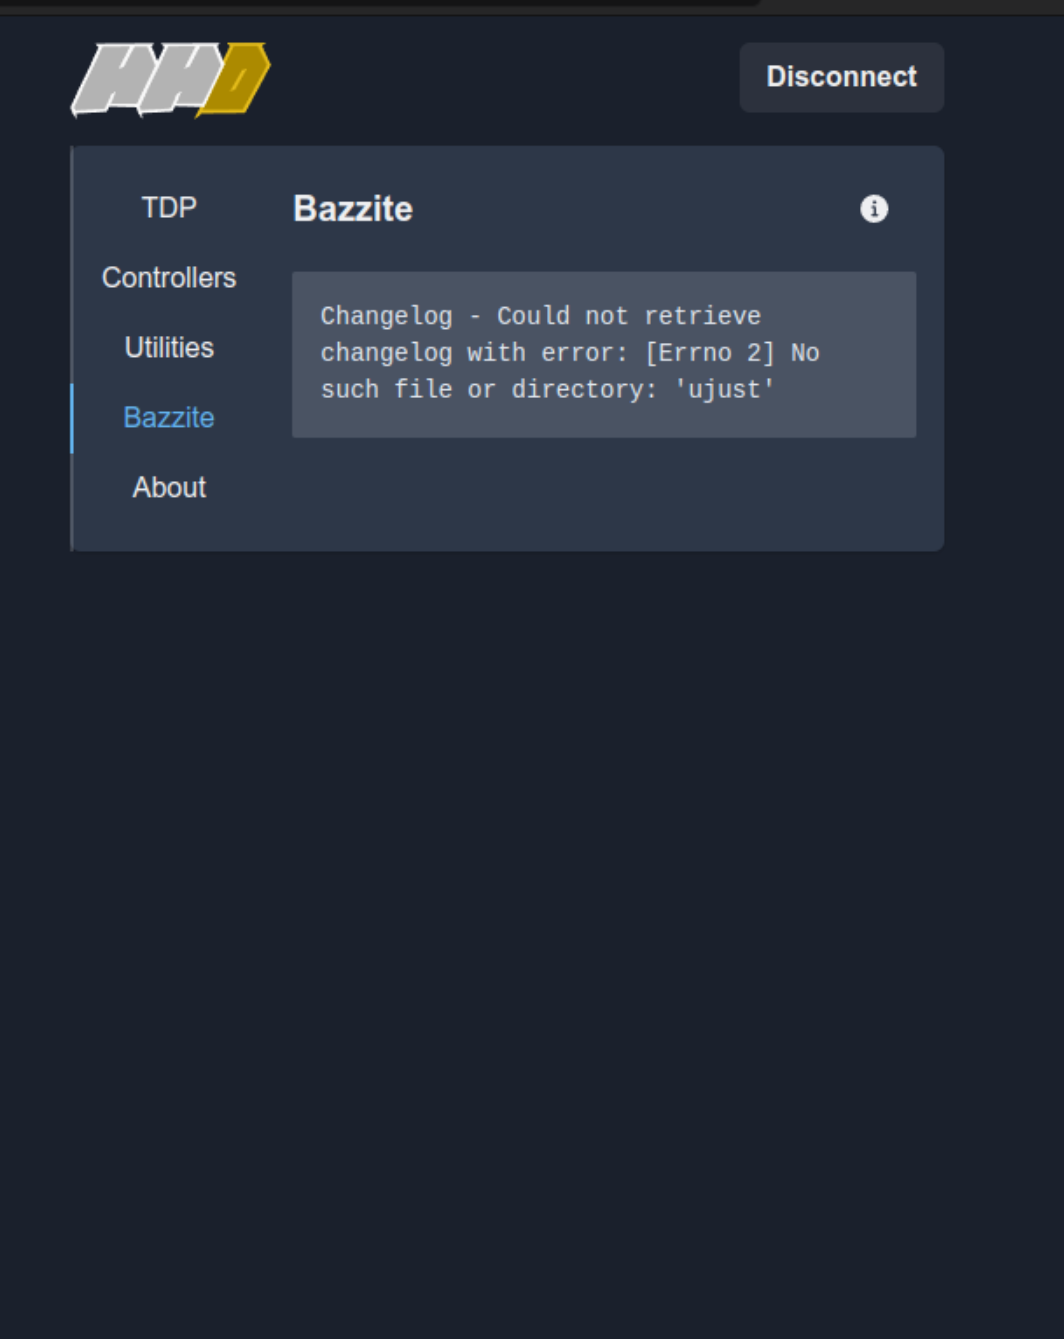Open the Utilities section
Image resolution: width=1064 pixels, height=1339 pixels.
167,348
